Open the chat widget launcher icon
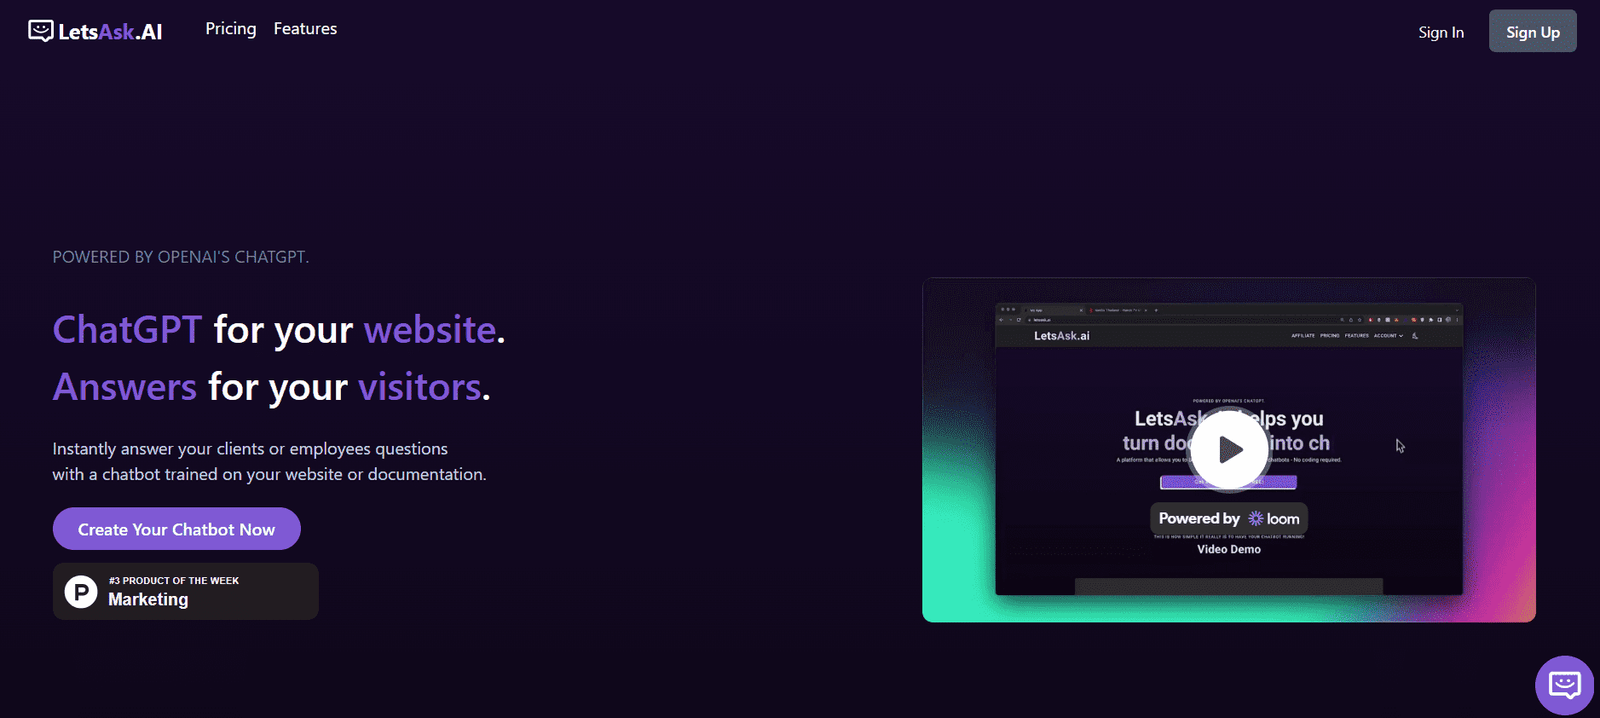 click(1564, 685)
